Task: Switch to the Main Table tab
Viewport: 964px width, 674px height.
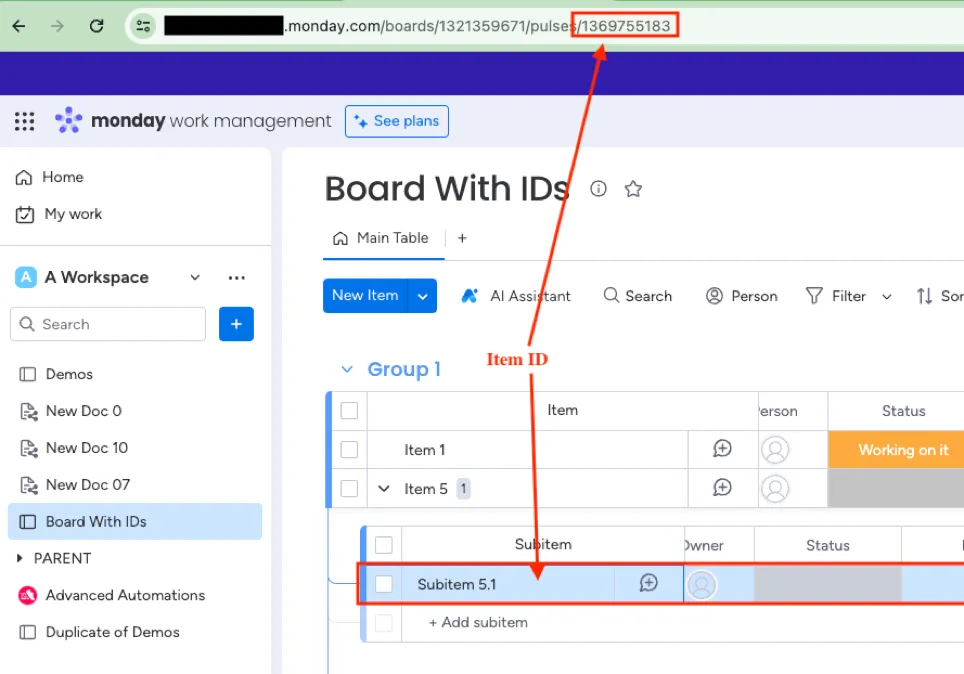Action: (x=381, y=238)
